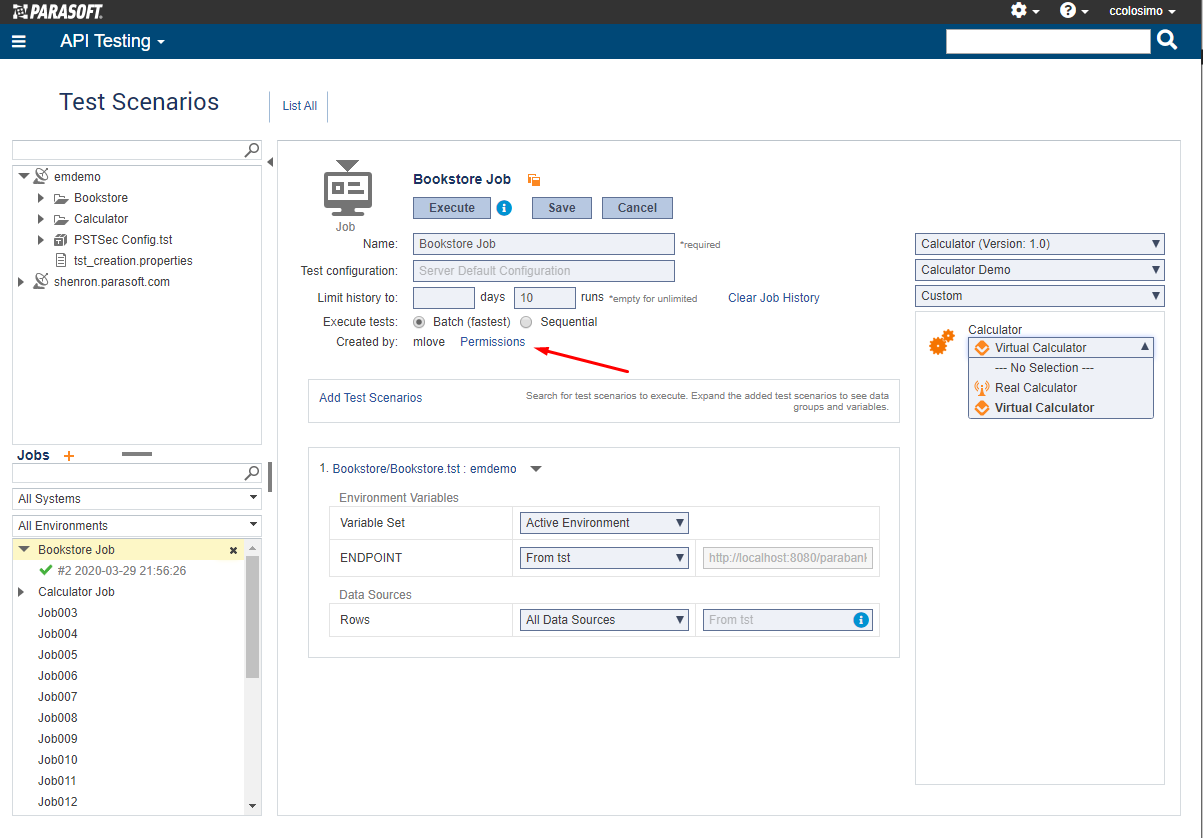This screenshot has height=838, width=1203.
Task: Click the info icon next to Execute
Action: pos(505,208)
